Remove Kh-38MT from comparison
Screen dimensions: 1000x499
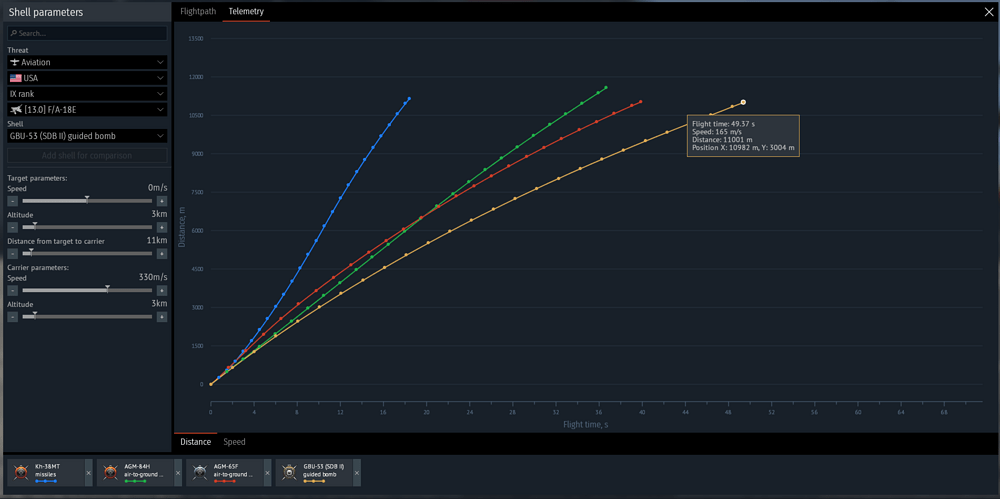pos(89,473)
